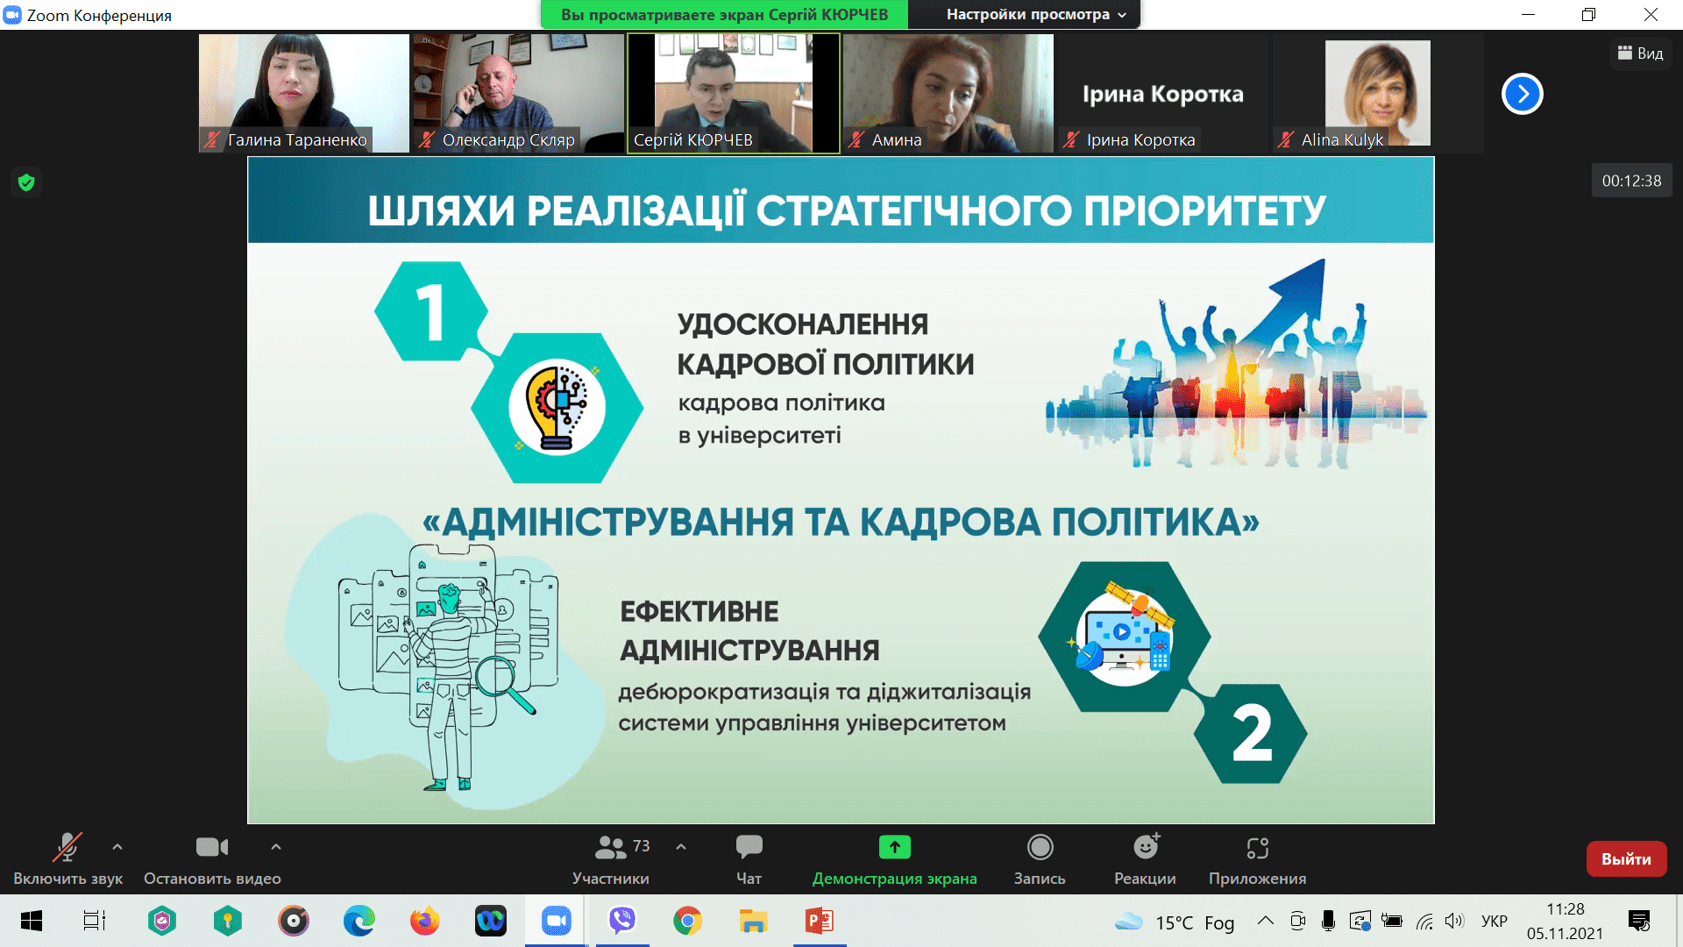Leave the meeting with Выйти
This screenshot has height=947, width=1683.
(1626, 858)
